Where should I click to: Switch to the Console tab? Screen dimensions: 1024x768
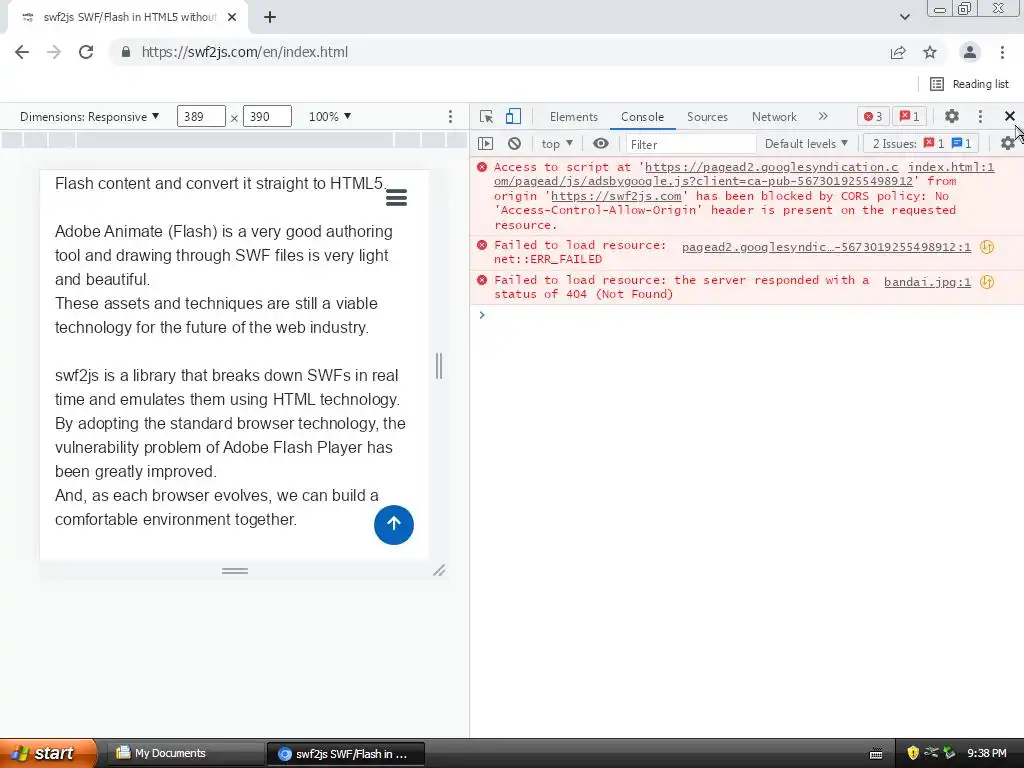point(643,116)
